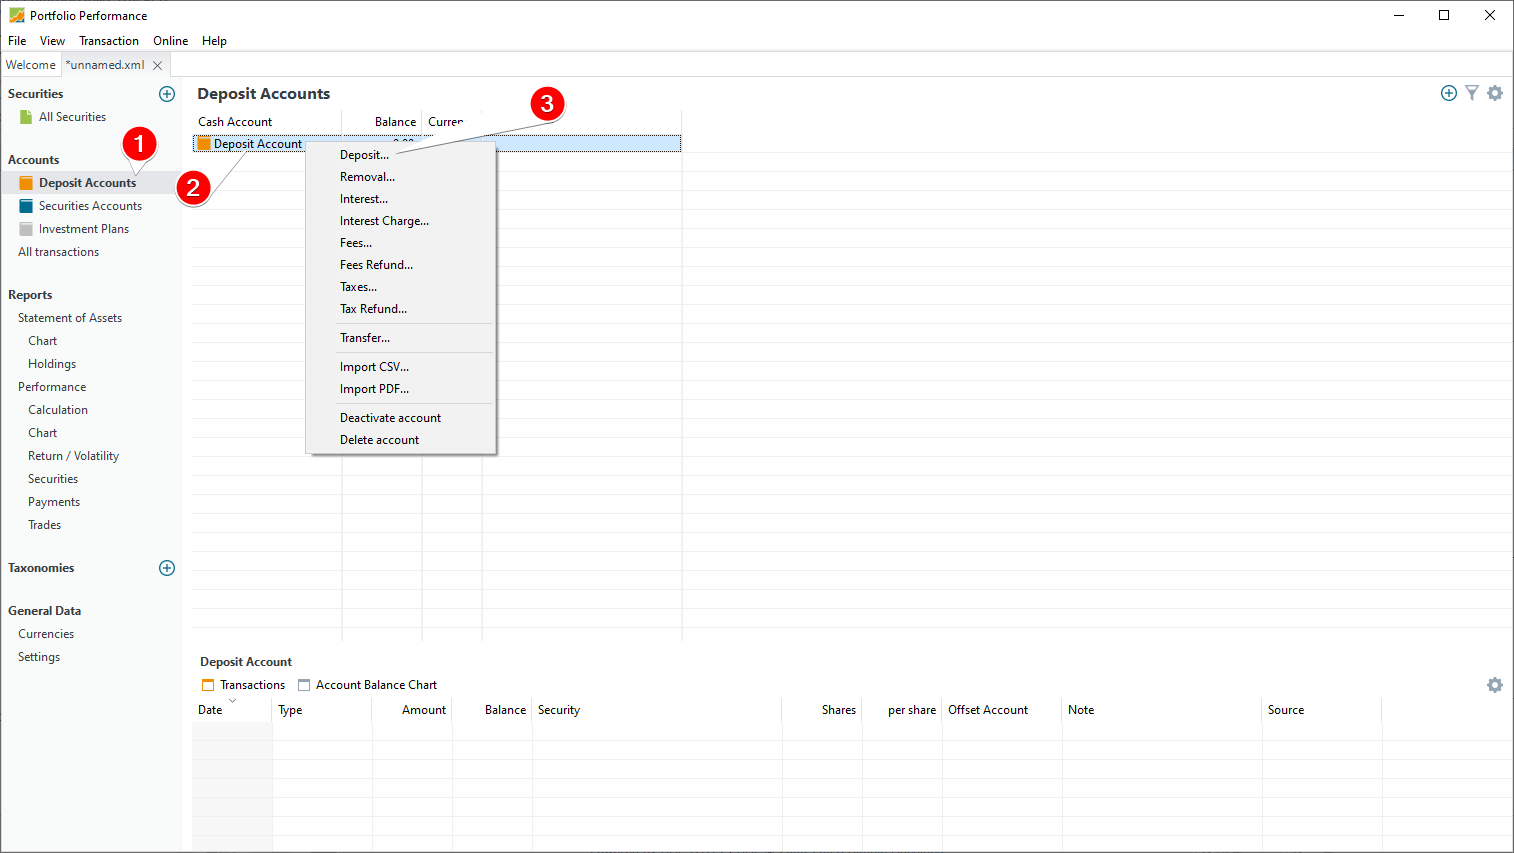This screenshot has width=1514, height=853.
Task: Click the teal Securities Accounts icon
Action: coord(26,206)
